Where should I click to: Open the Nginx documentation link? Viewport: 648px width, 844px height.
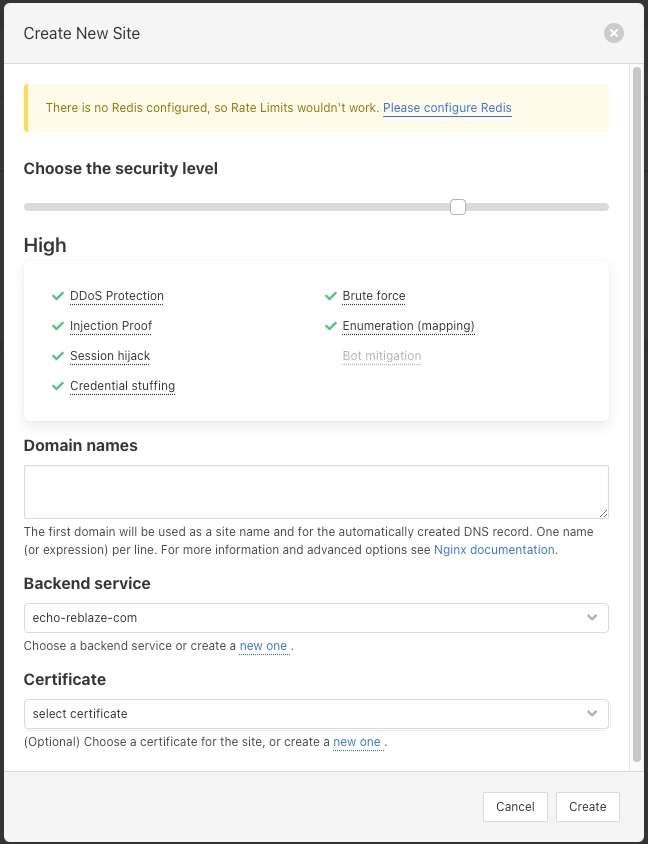pos(494,550)
